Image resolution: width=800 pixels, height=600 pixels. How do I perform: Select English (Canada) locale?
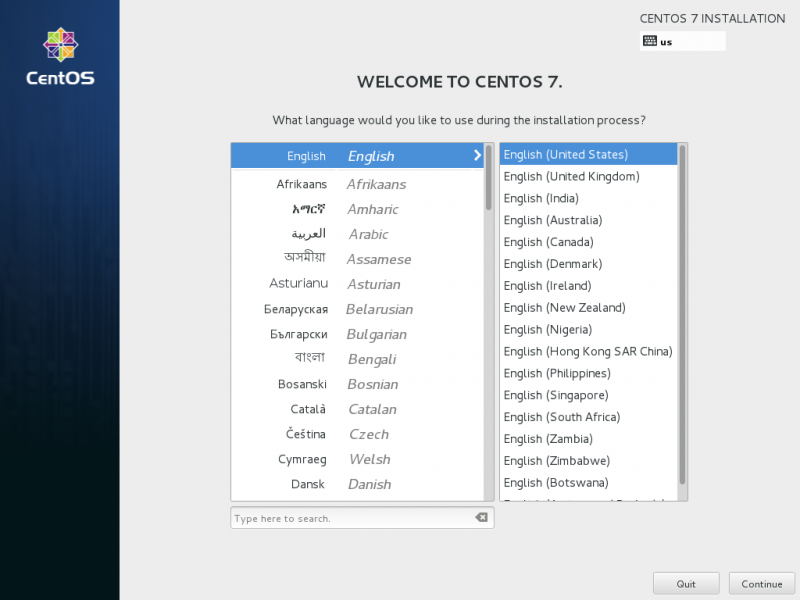coord(548,242)
